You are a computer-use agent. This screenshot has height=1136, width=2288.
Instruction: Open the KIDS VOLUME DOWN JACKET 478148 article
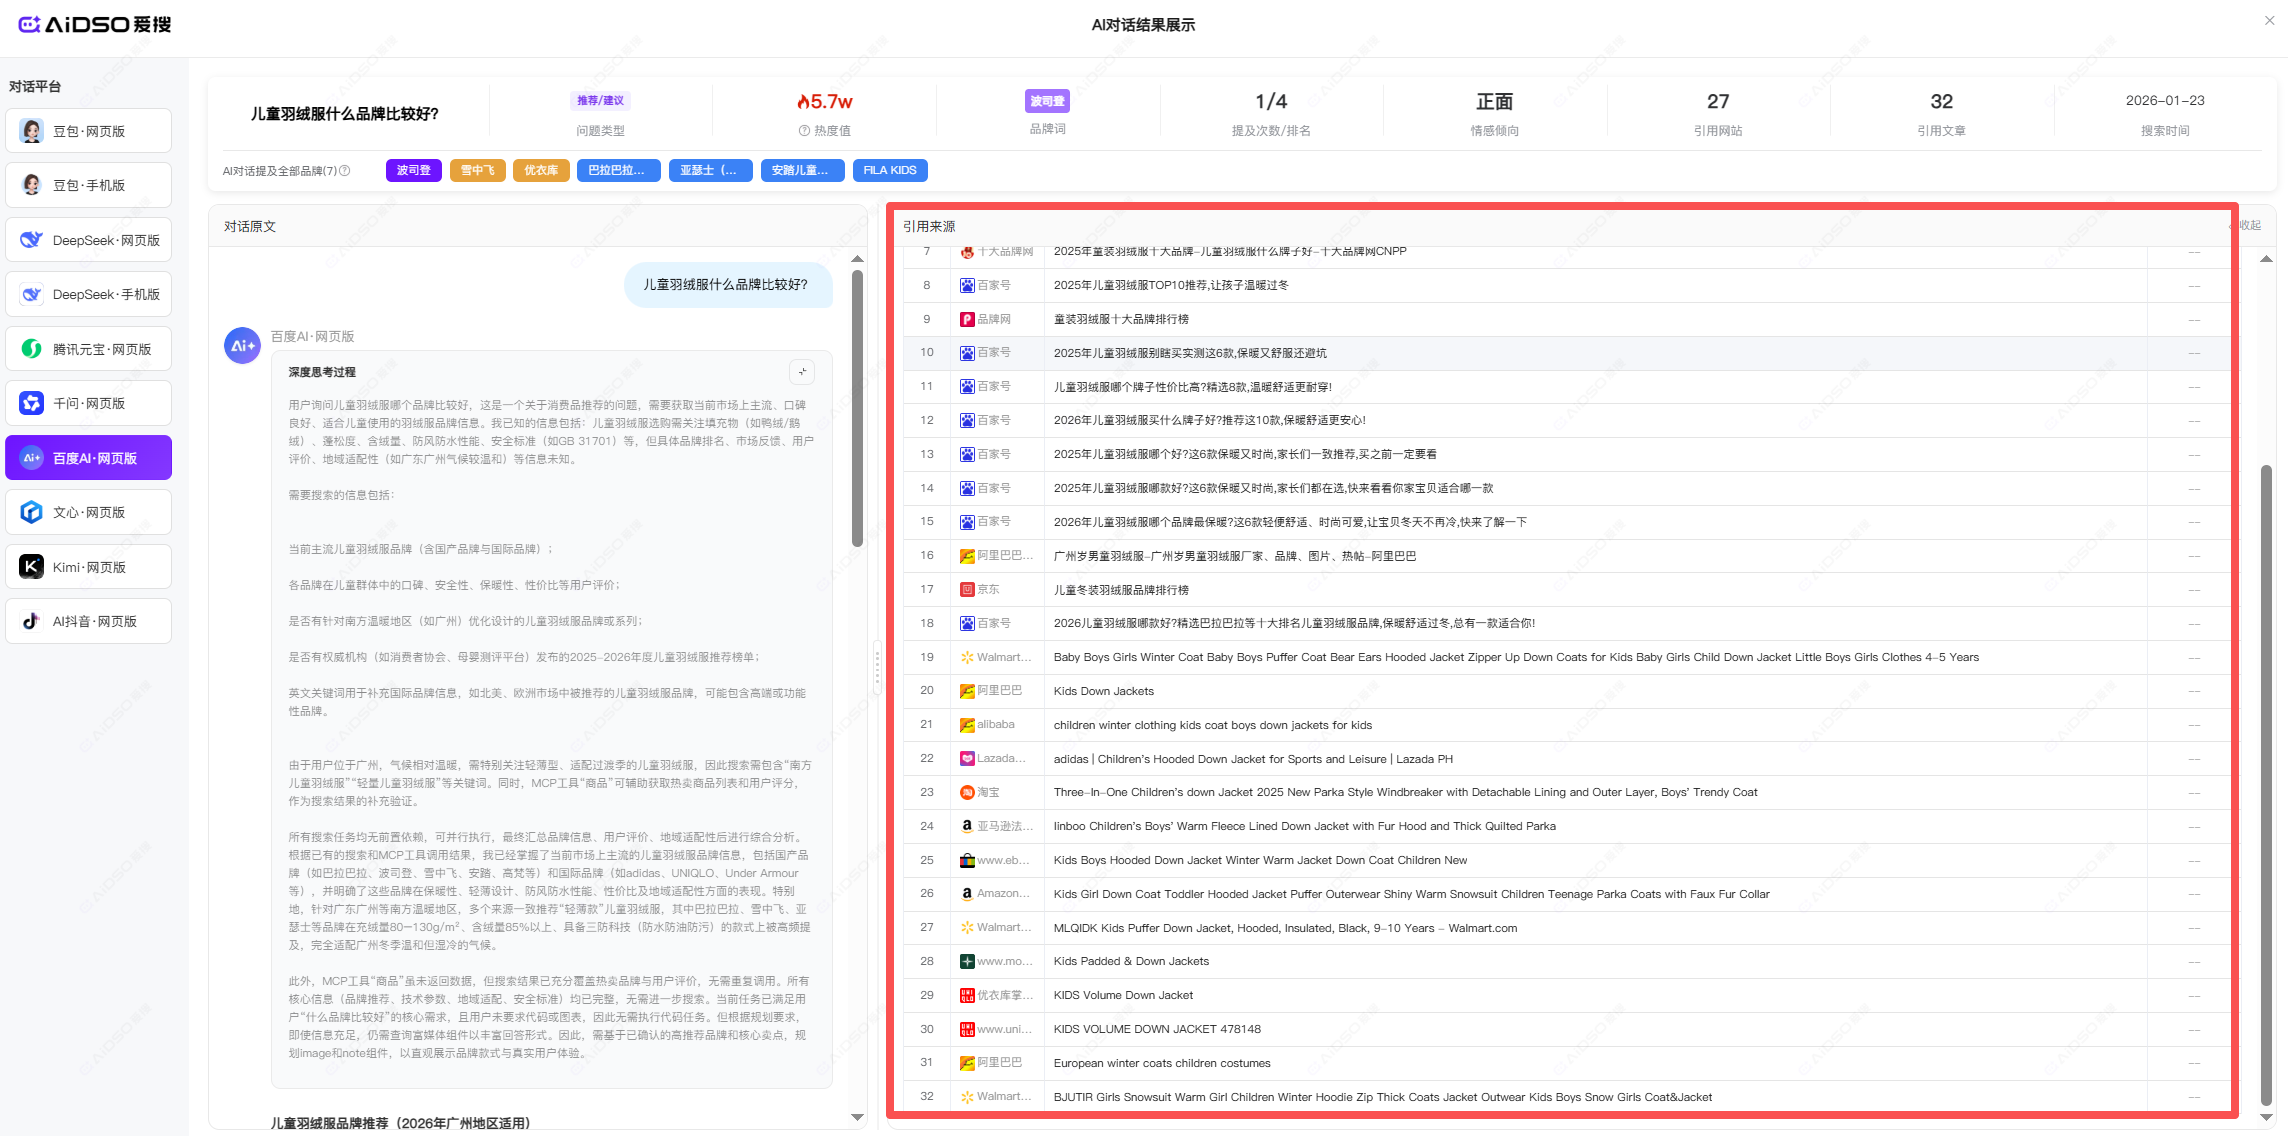point(1156,1029)
